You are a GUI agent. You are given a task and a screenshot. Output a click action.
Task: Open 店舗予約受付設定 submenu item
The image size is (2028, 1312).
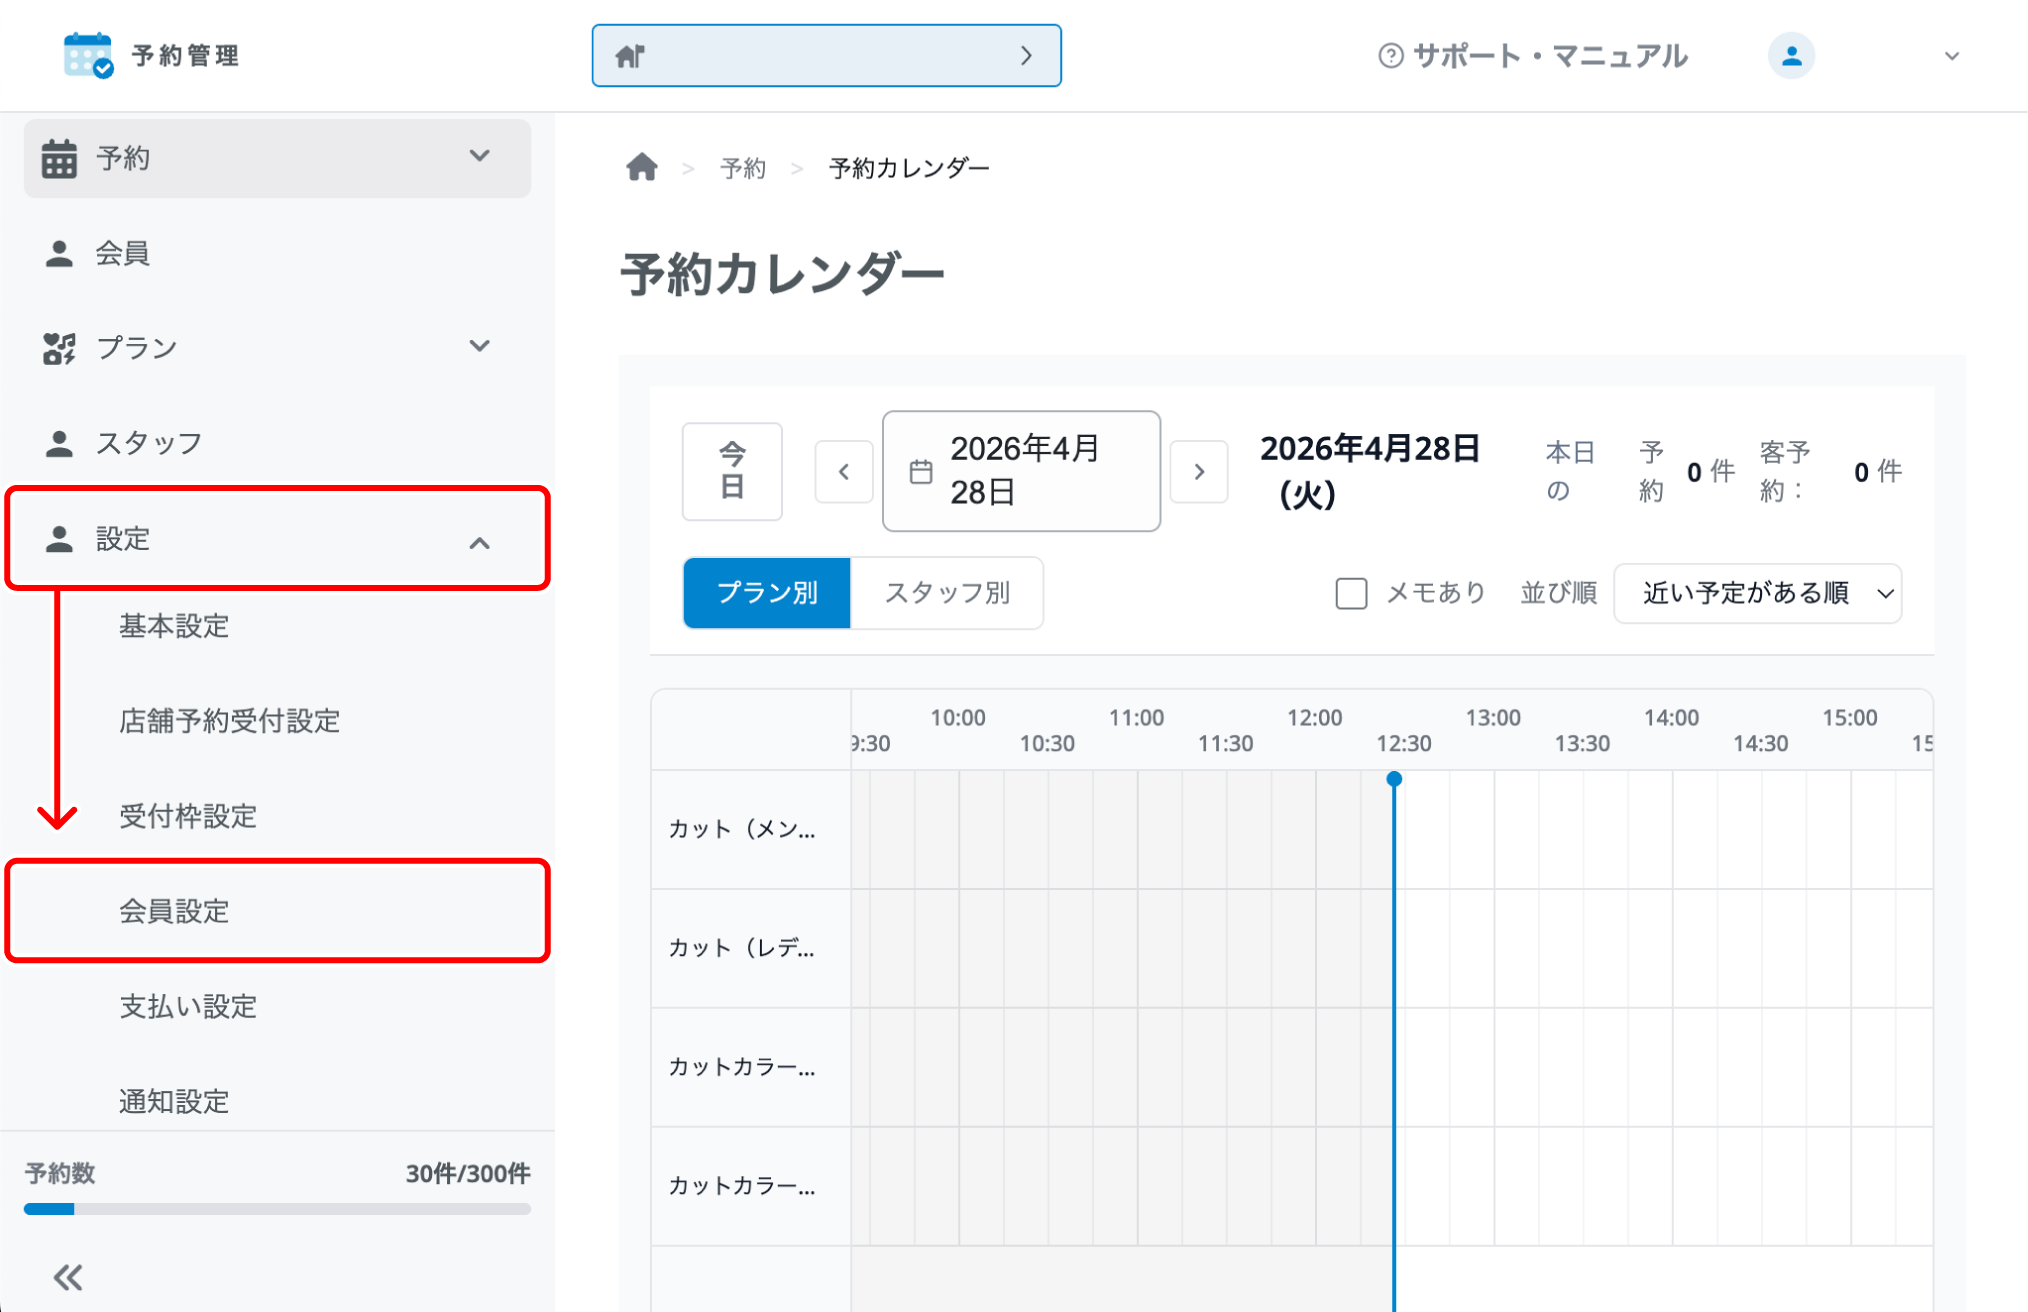[x=230, y=721]
